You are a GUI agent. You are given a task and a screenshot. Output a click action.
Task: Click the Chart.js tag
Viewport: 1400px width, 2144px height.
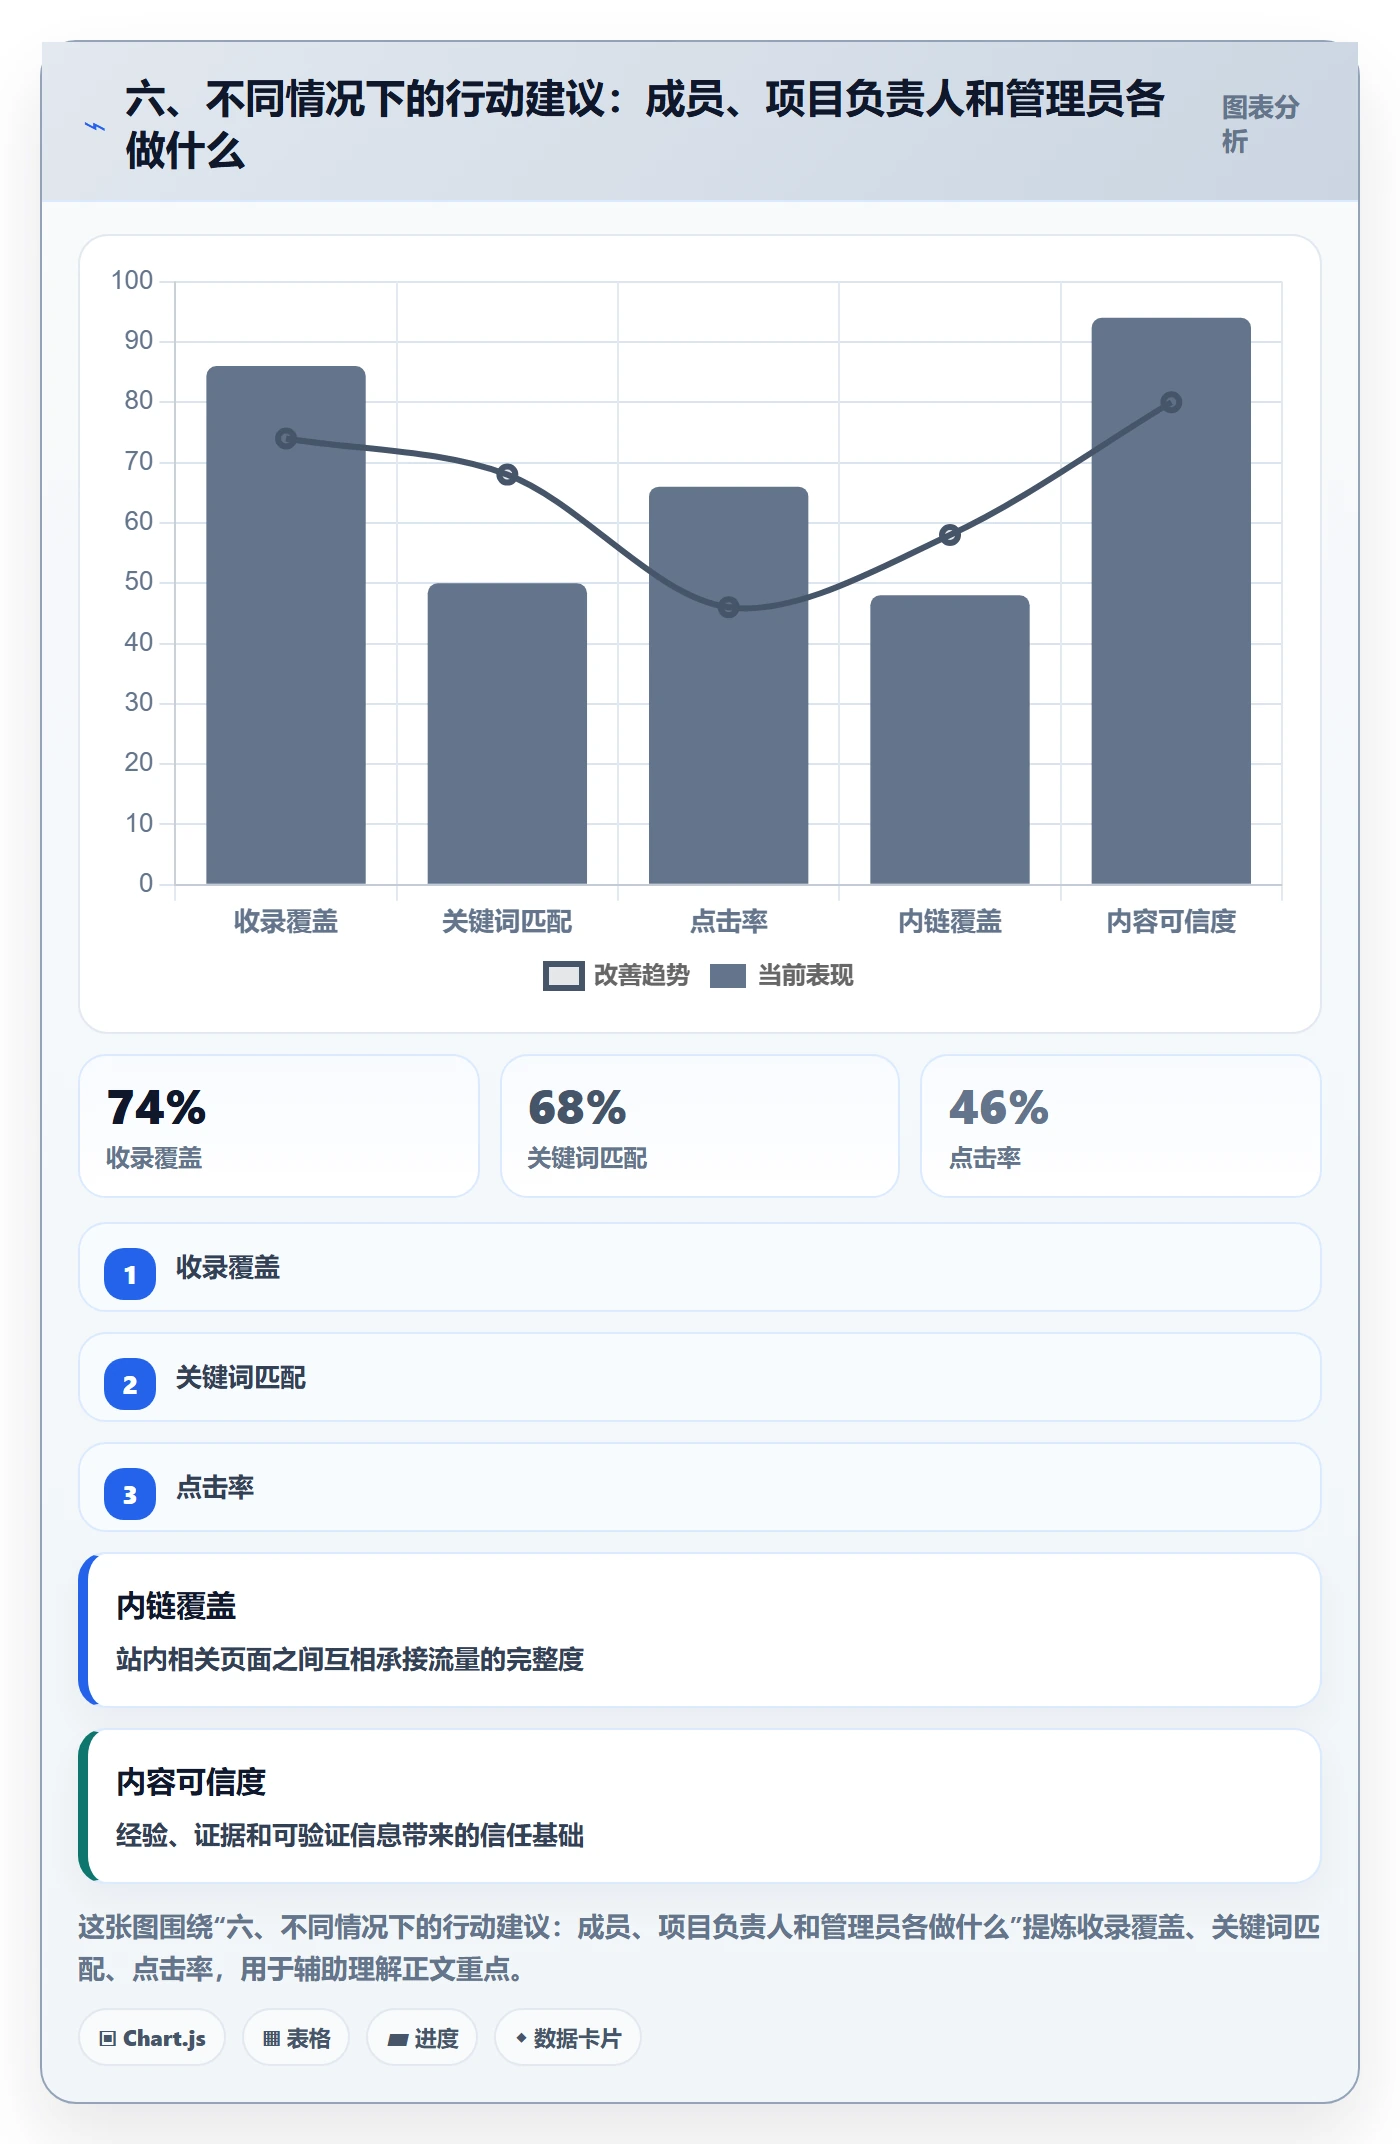point(152,2038)
